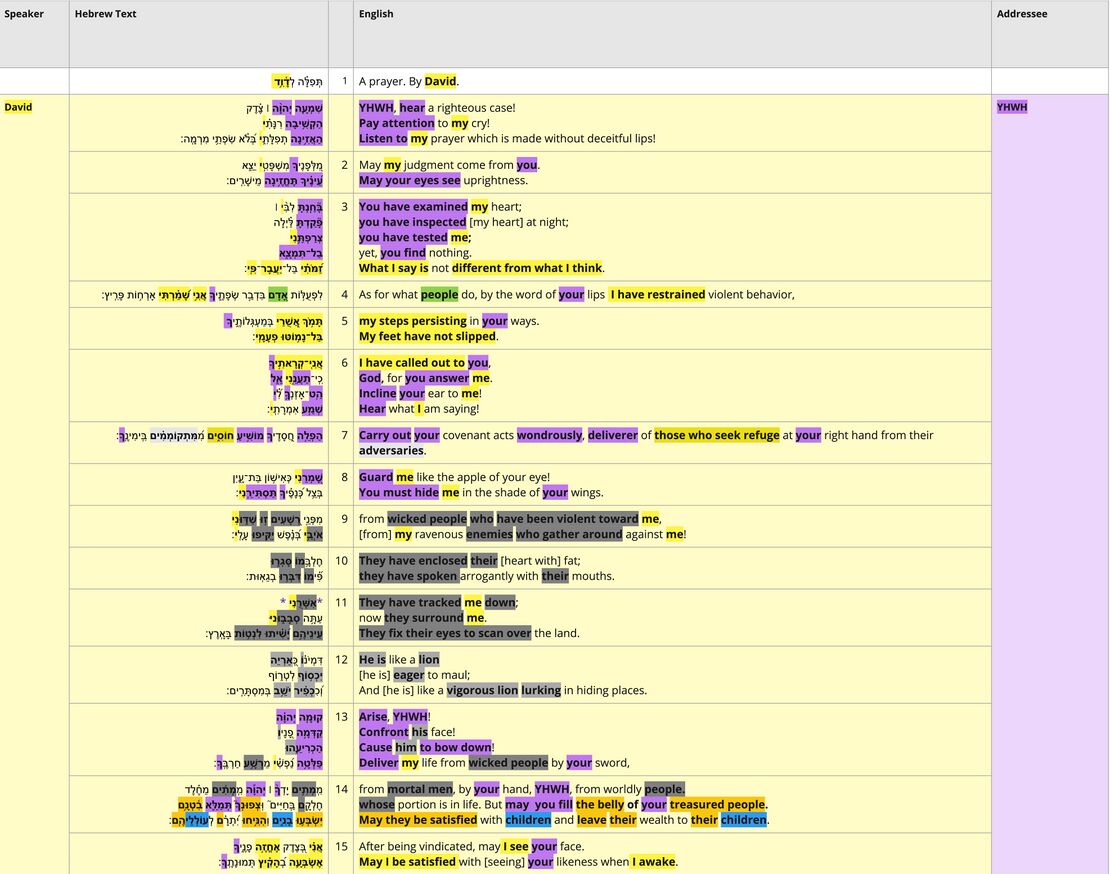Click the highlighted phrase You have examined
The width and height of the screenshot is (1110, 874).
(x=410, y=206)
